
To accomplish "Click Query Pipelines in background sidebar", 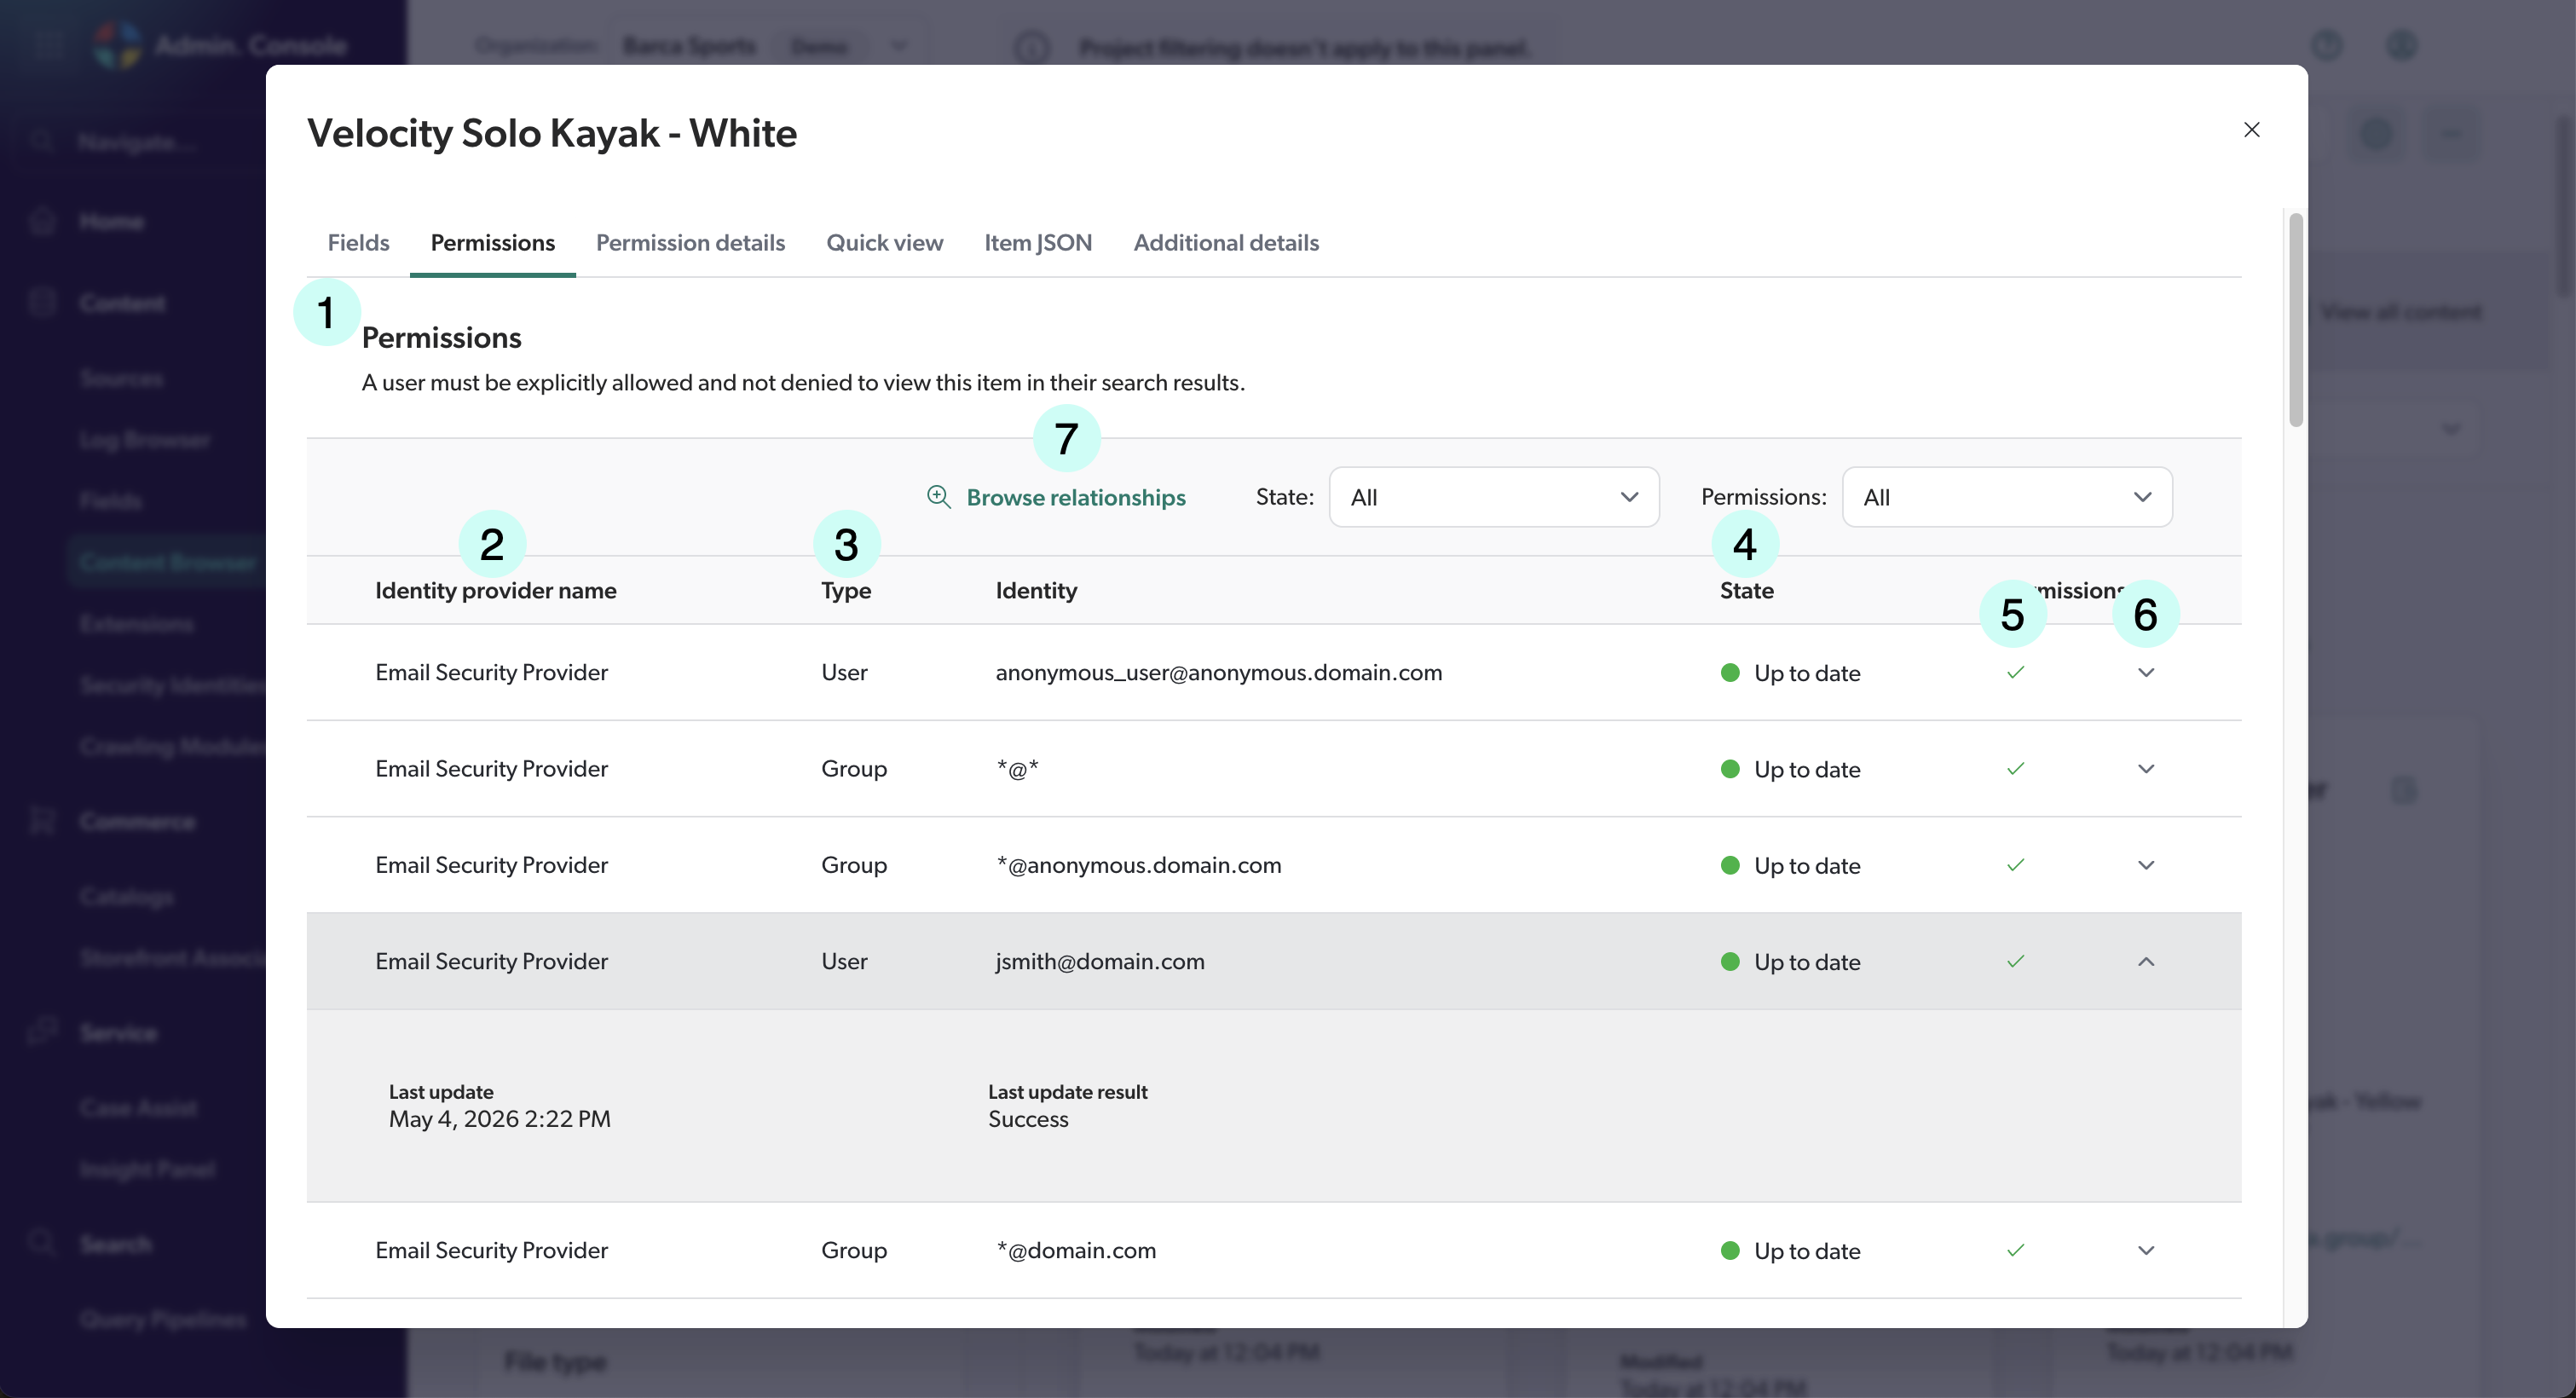I will click(x=163, y=1319).
